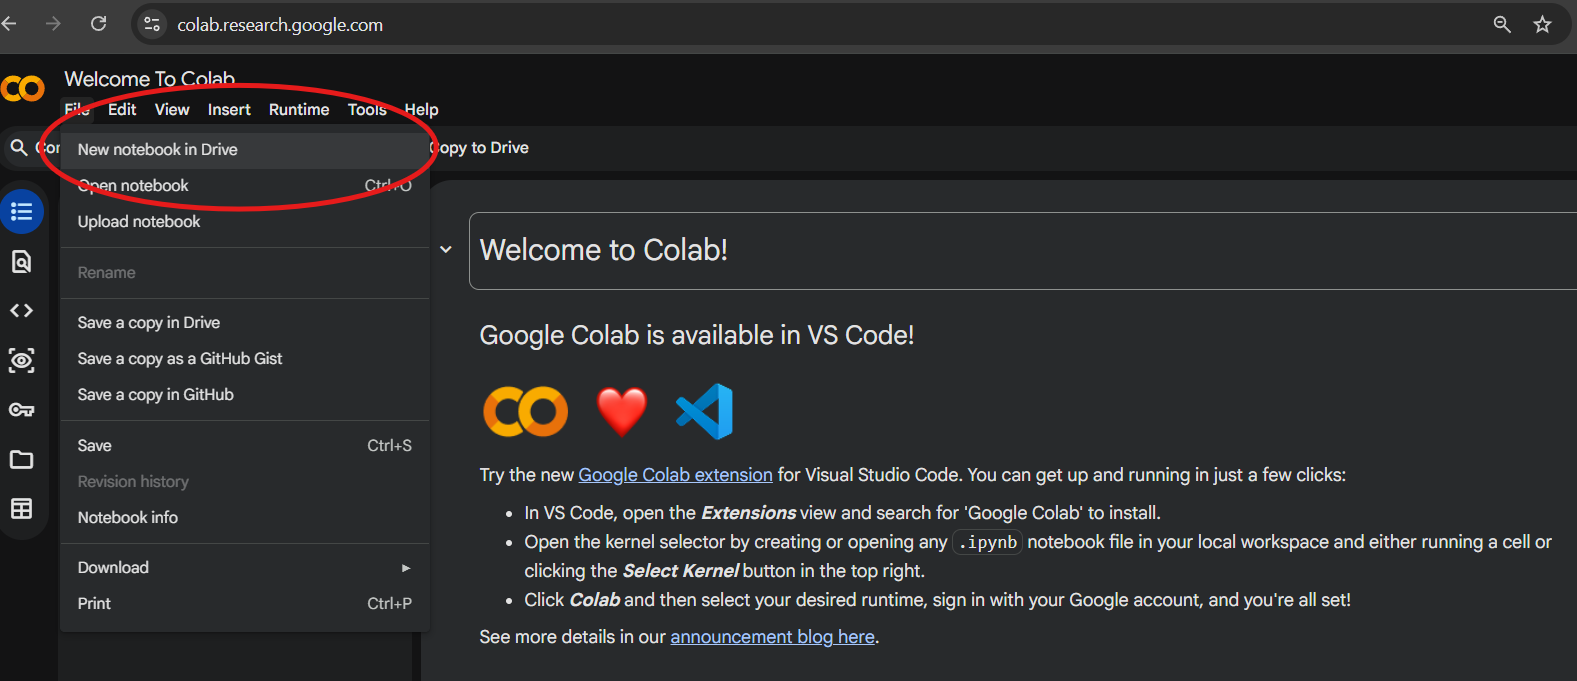Select Save a copy in GitHub
This screenshot has height=681, width=1577.
[245, 395]
